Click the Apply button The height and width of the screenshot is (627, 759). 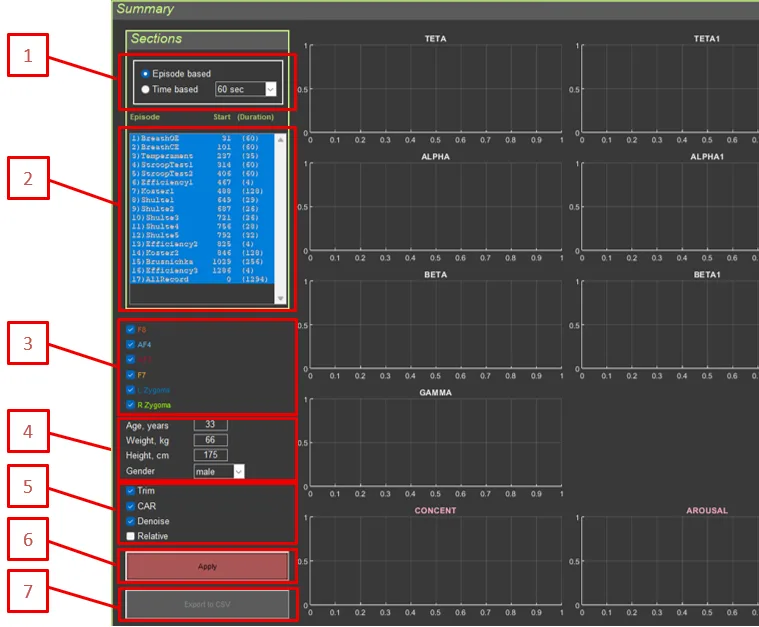[x=207, y=566]
